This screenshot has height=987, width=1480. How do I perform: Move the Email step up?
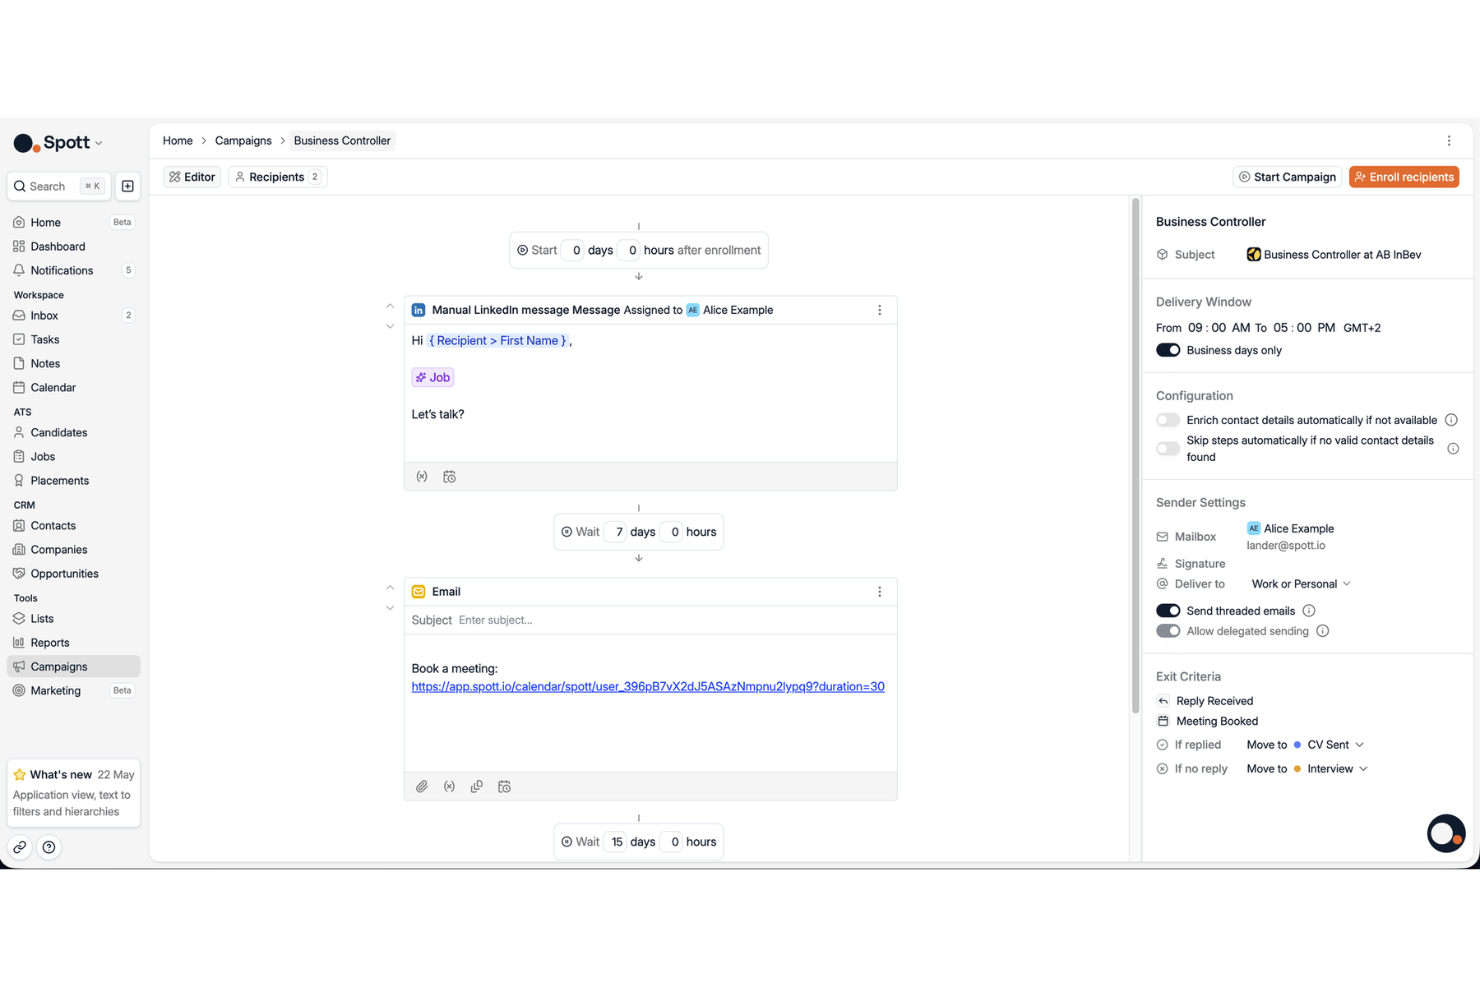pos(390,588)
